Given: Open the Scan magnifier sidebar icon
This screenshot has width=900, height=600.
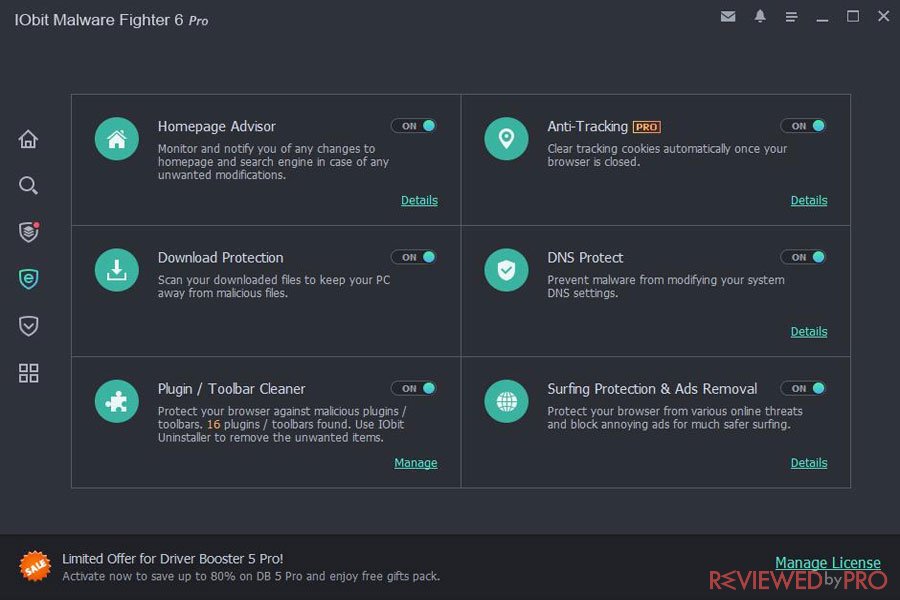Looking at the screenshot, I should tap(28, 185).
